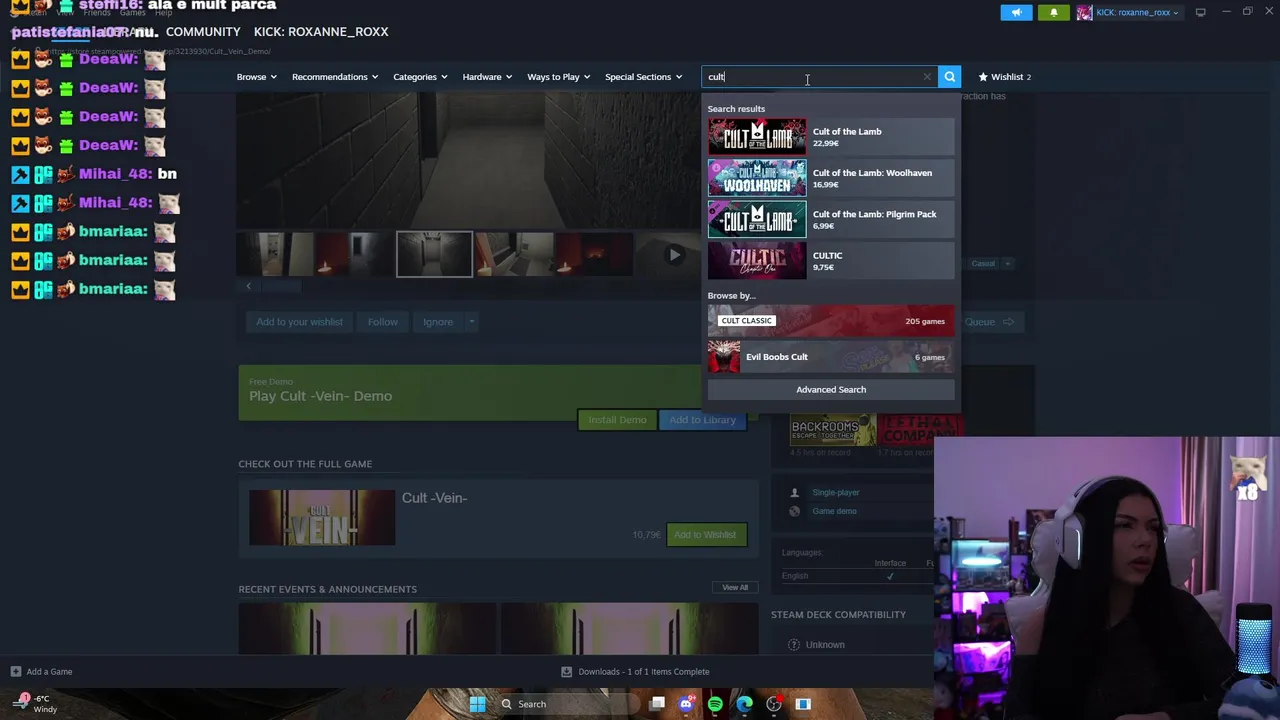Open the Game demo link
1280x720 pixels.
pos(834,511)
